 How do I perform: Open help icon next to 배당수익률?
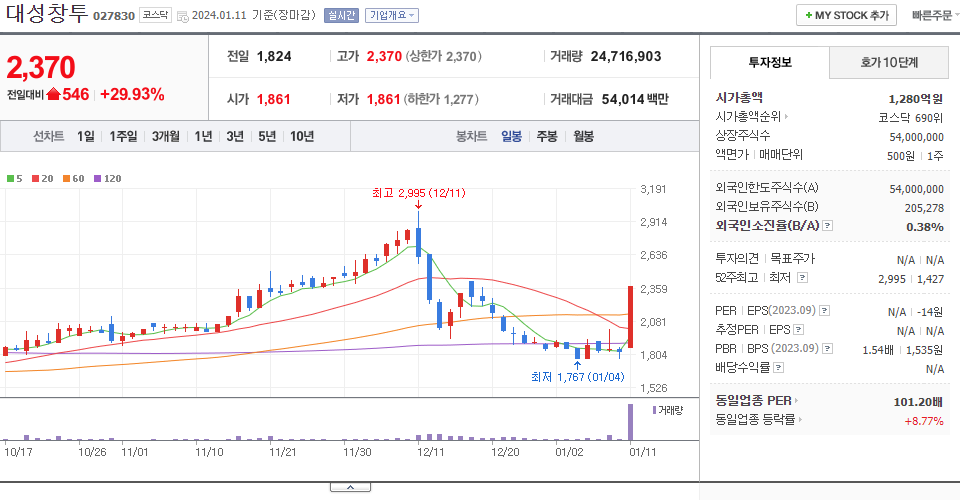779,368
